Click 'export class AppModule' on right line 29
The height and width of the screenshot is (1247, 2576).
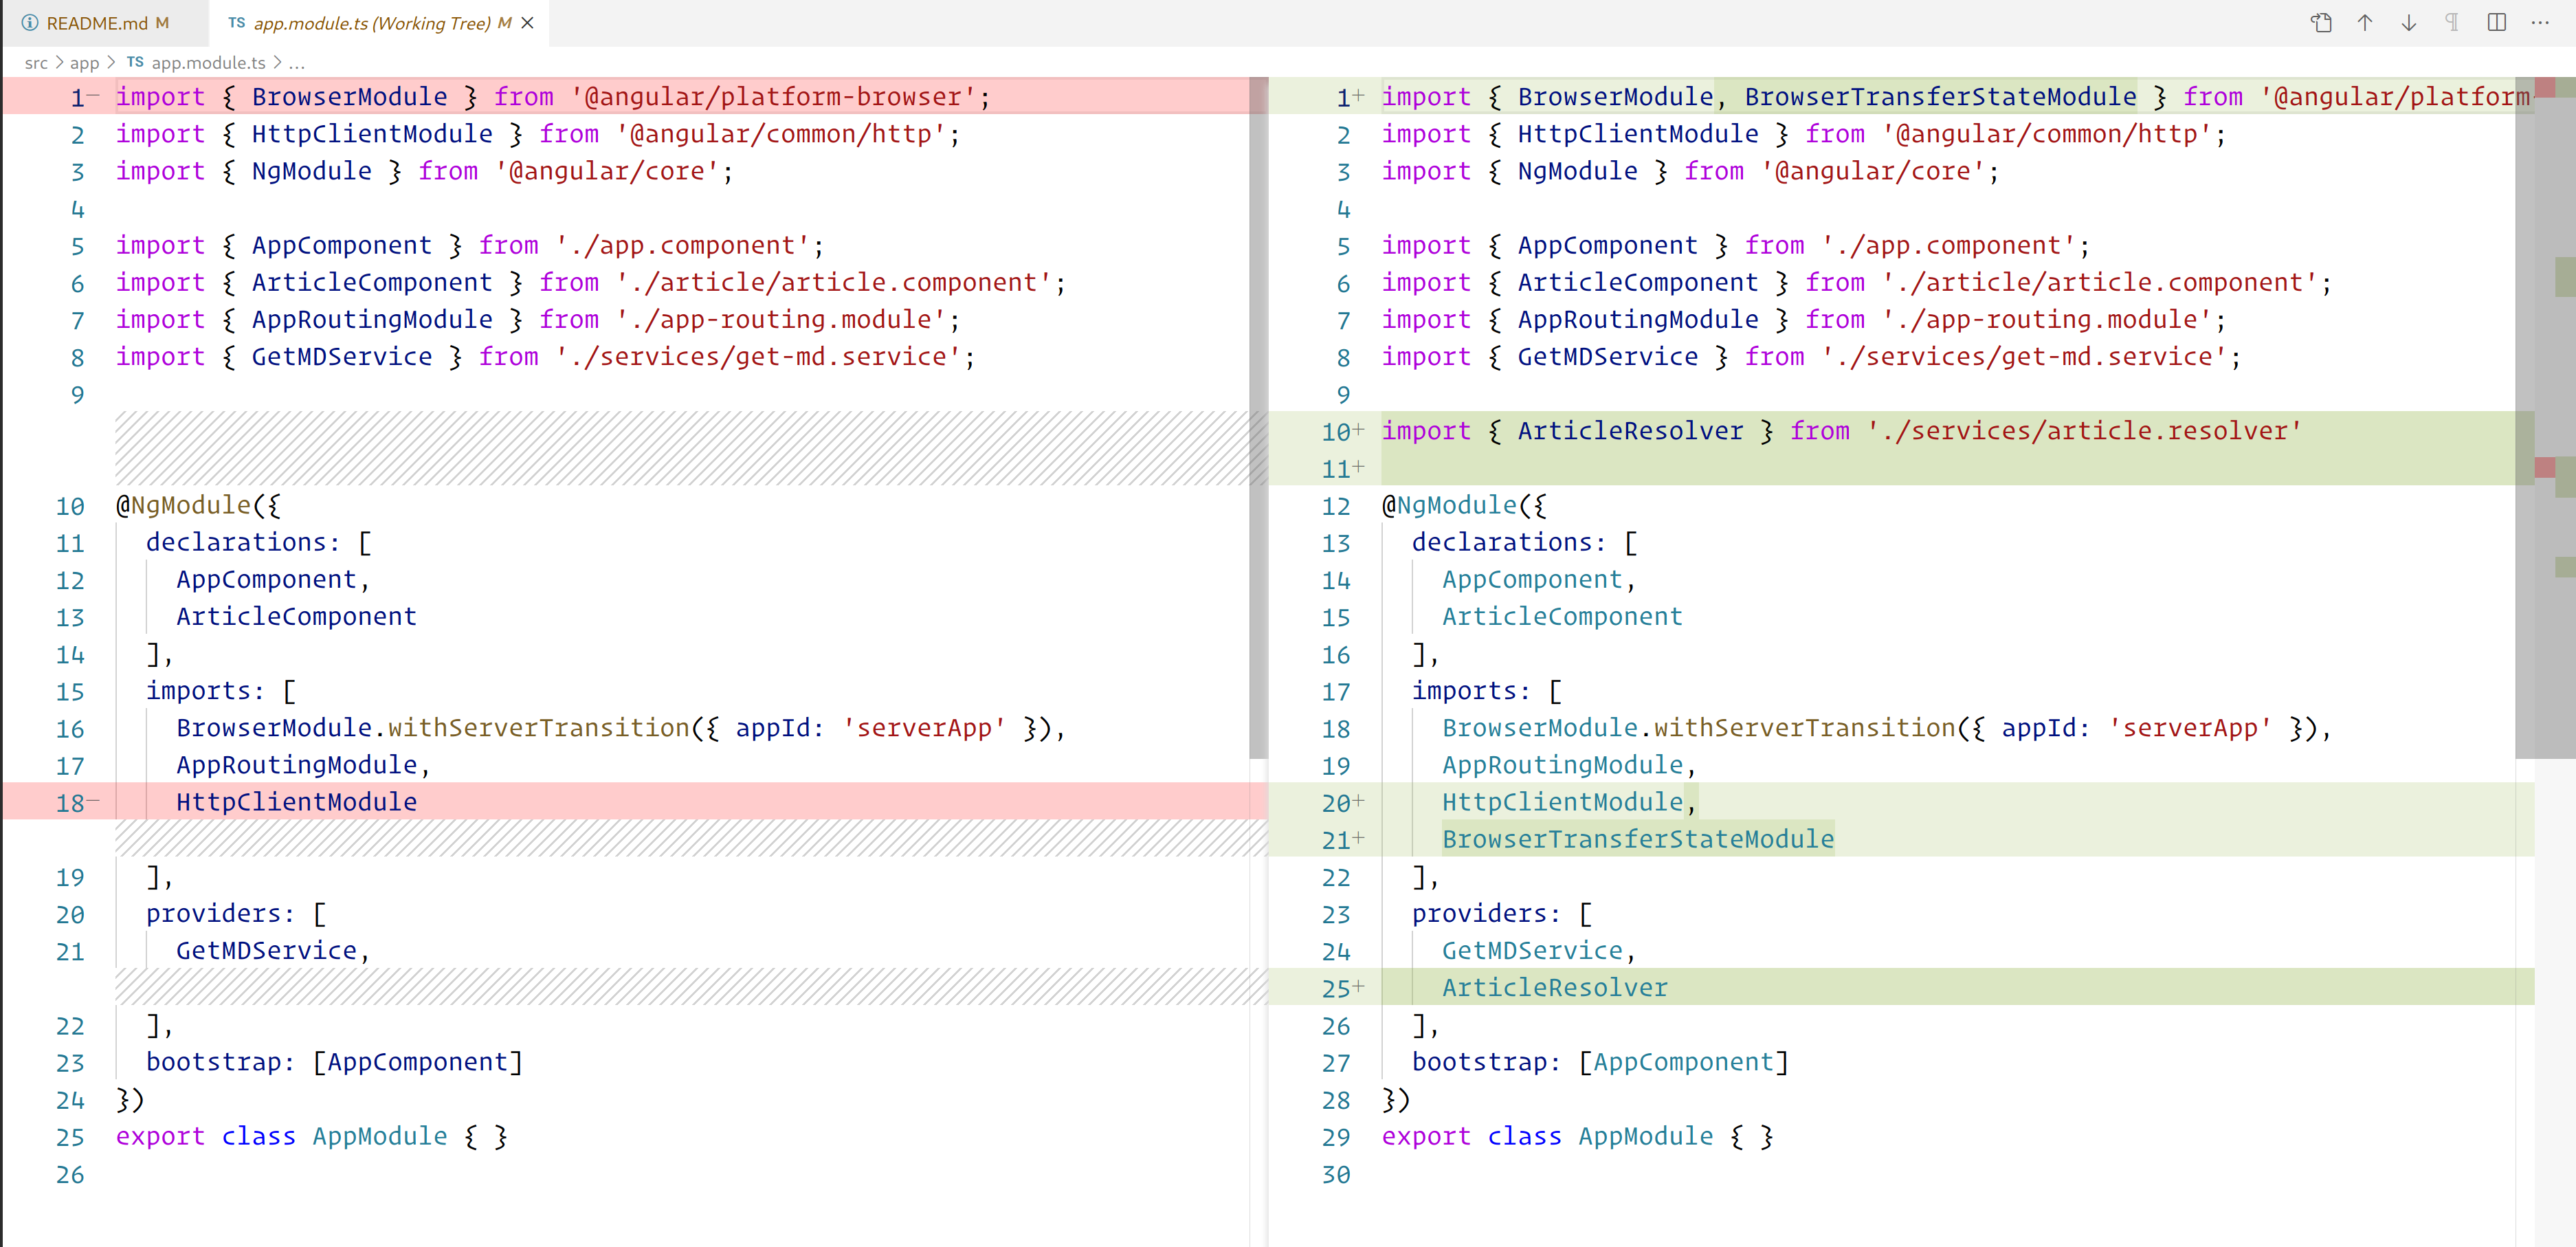(1577, 1136)
